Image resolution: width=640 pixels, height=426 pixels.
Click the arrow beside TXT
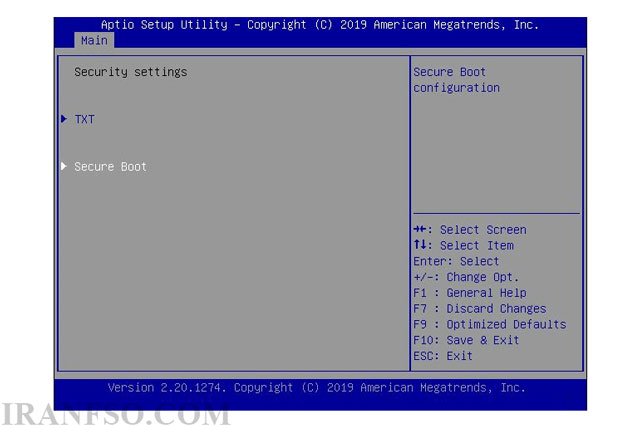tap(64, 119)
